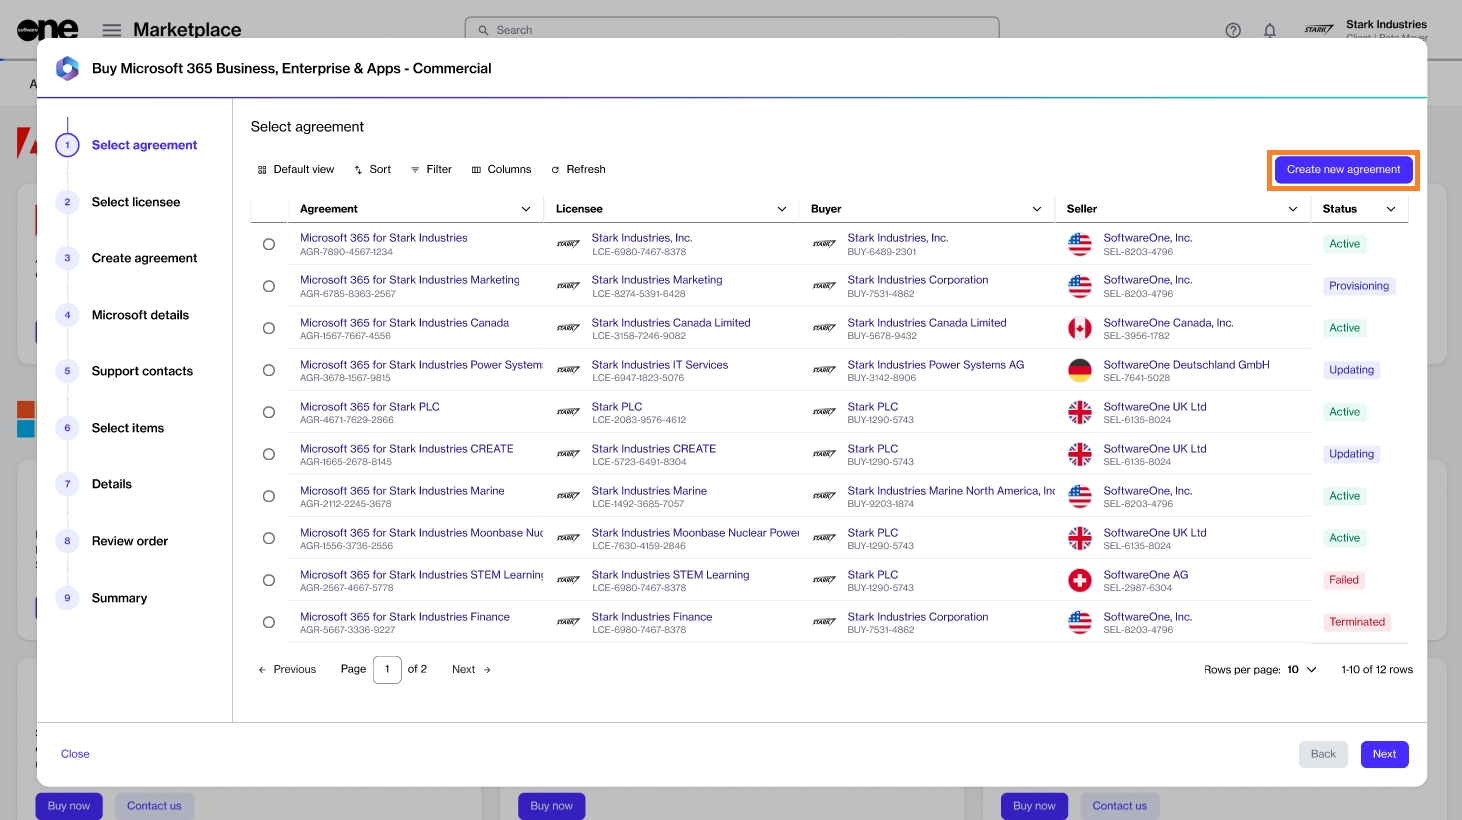The width and height of the screenshot is (1462, 820).
Task: Open the notifications bell icon
Action: click(x=1269, y=30)
